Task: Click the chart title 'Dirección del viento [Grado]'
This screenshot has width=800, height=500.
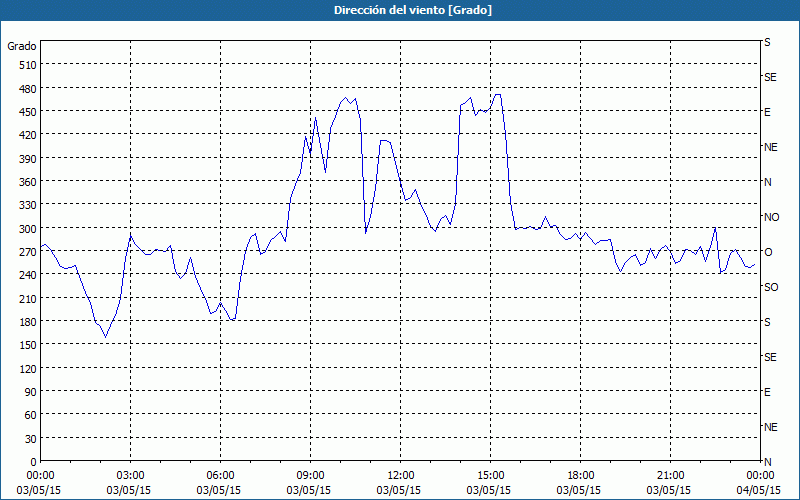Action: point(413,10)
